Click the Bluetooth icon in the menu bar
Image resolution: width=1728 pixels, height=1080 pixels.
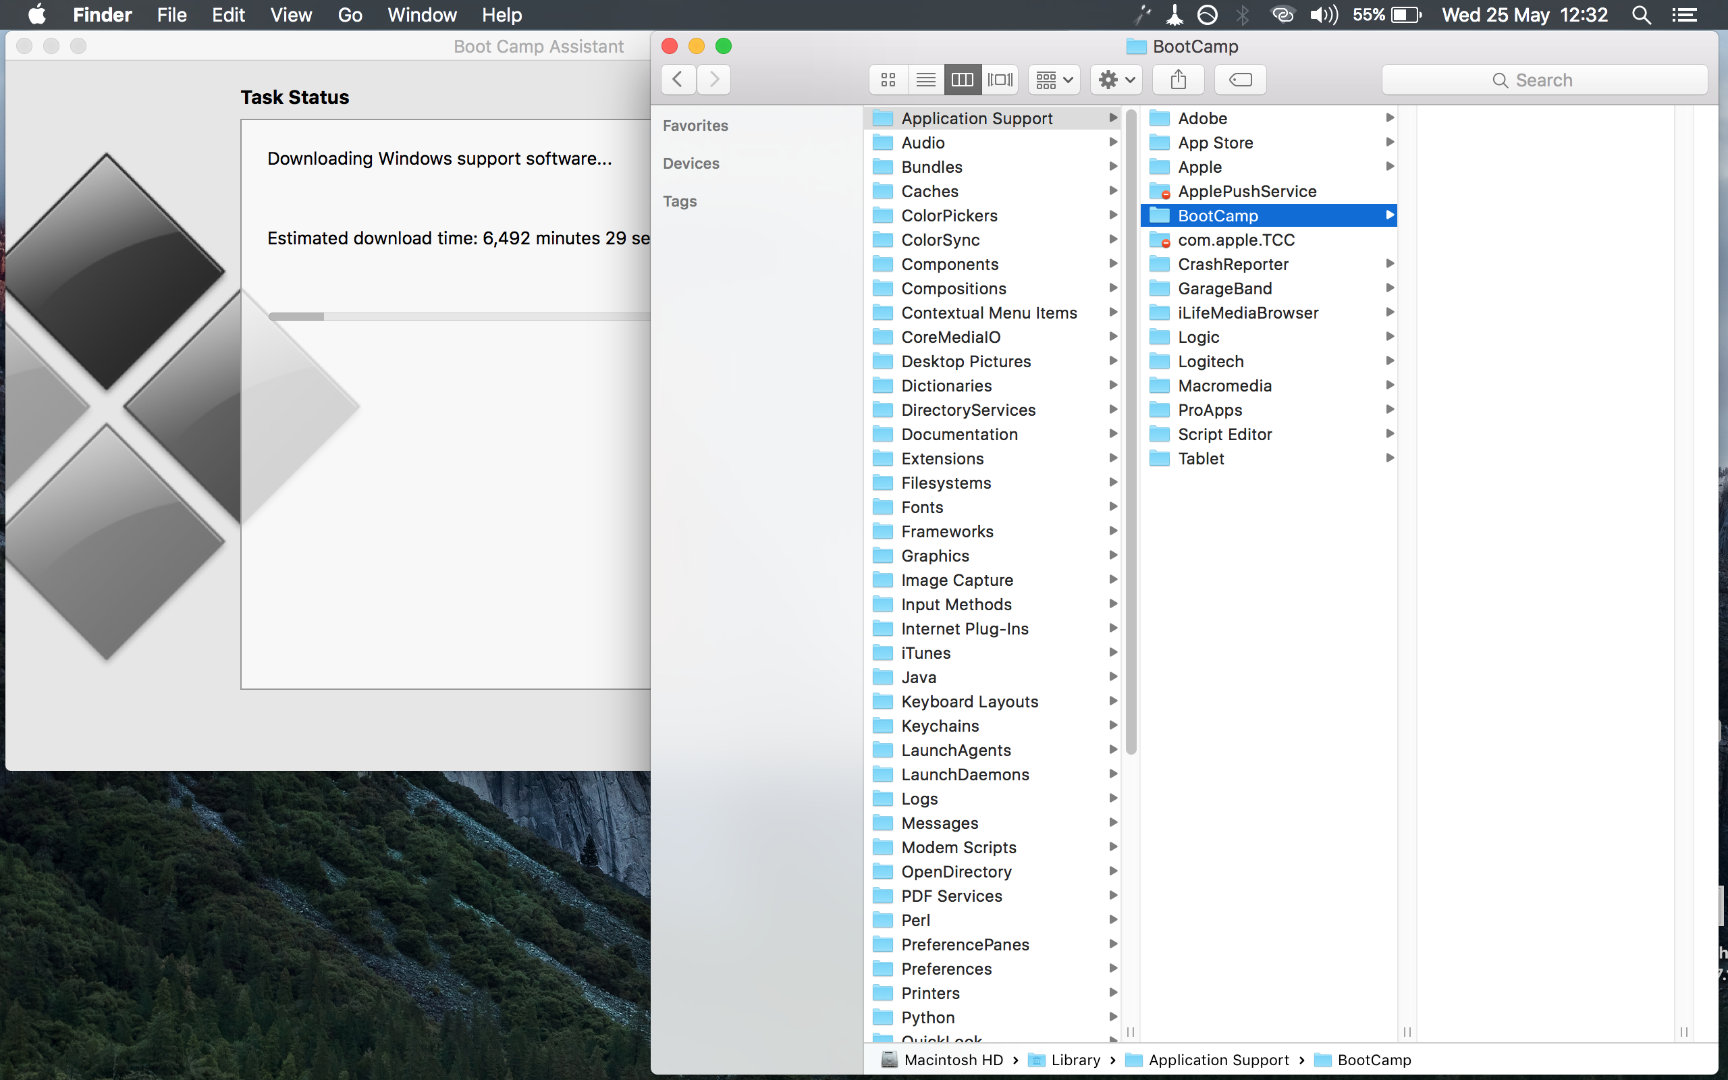point(1243,15)
